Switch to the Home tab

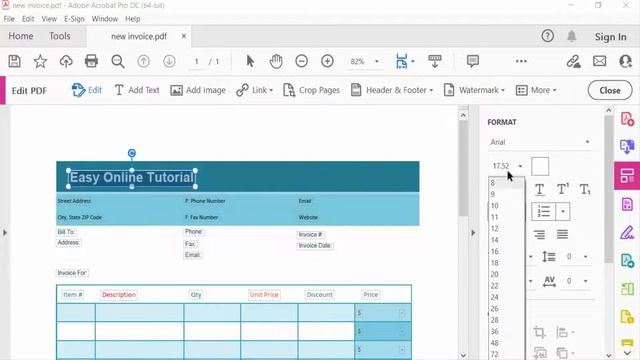[21, 36]
